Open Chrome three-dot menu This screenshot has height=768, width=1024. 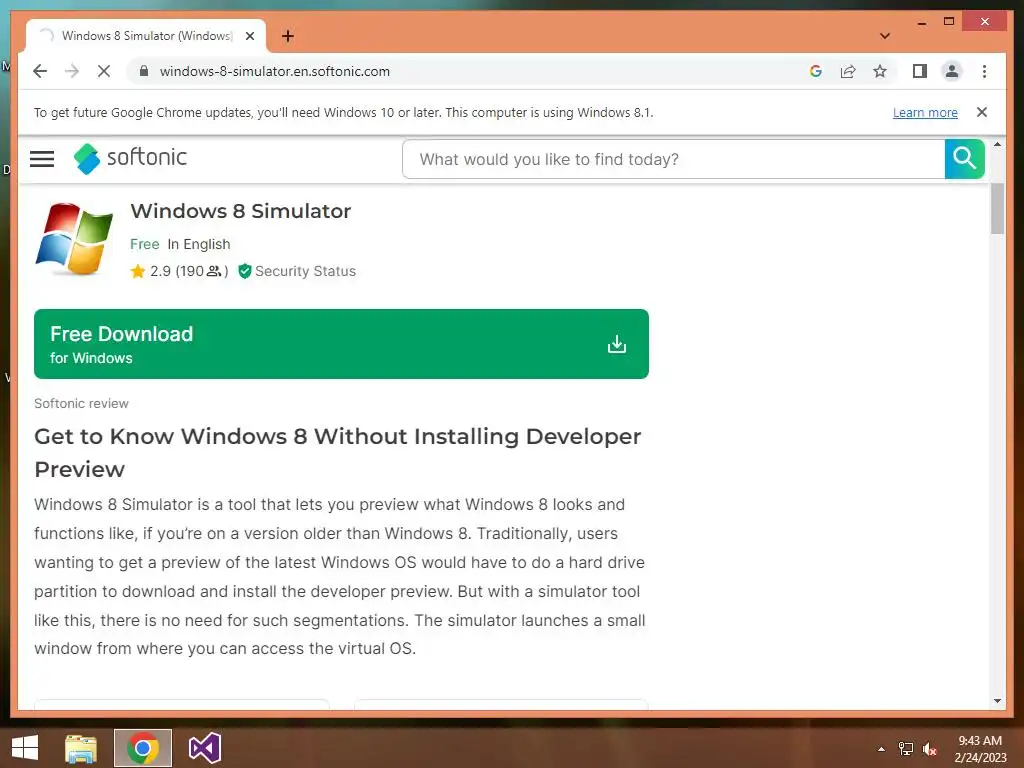[x=984, y=71]
